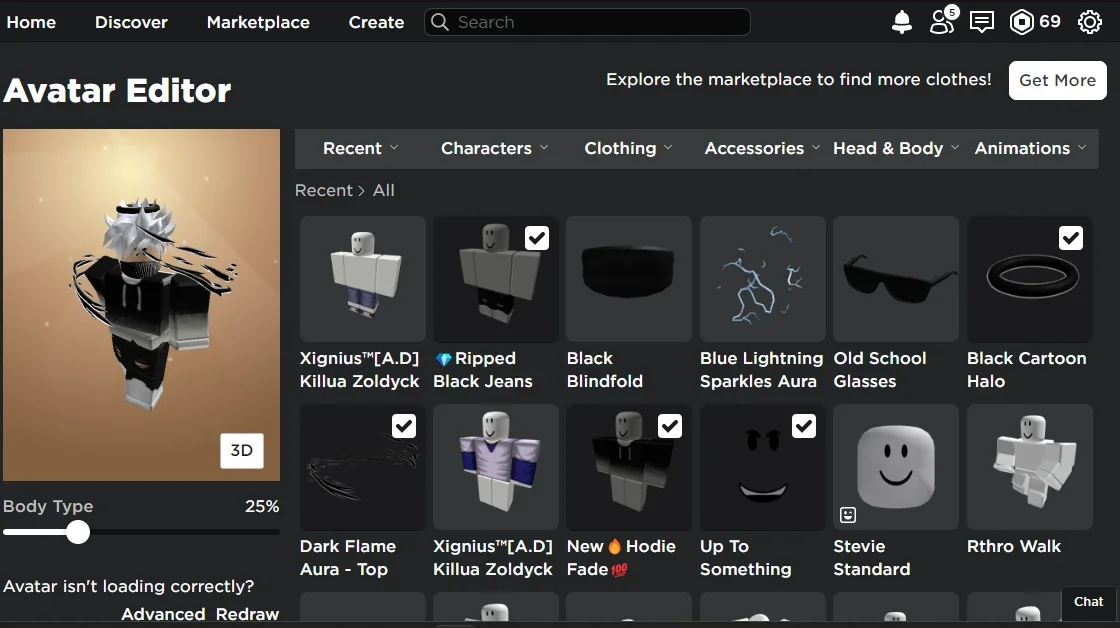This screenshot has height=628, width=1120.
Task: Expand the Animations dropdown
Action: 1030,148
